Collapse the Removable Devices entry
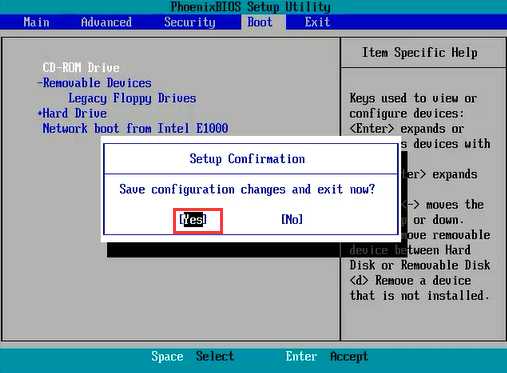Screen dimensions: 507x373 pyautogui.click(x=95, y=83)
